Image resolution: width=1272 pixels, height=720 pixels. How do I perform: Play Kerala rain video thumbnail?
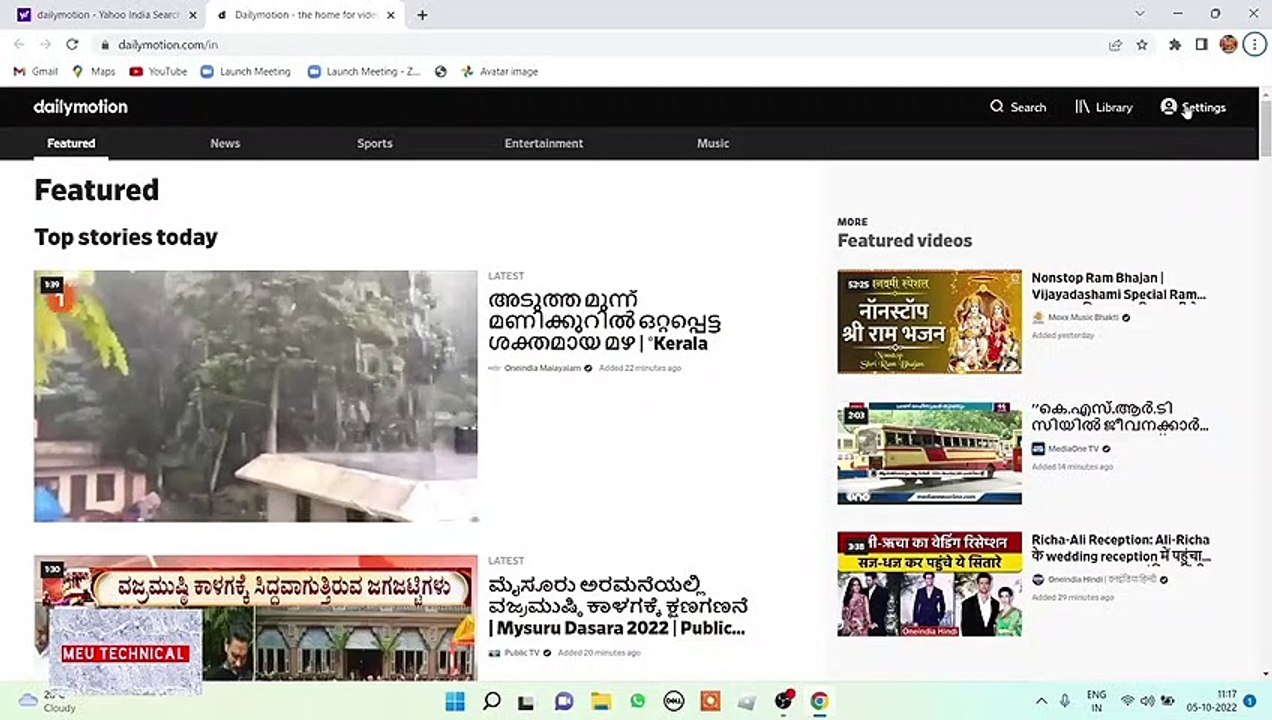click(x=255, y=396)
